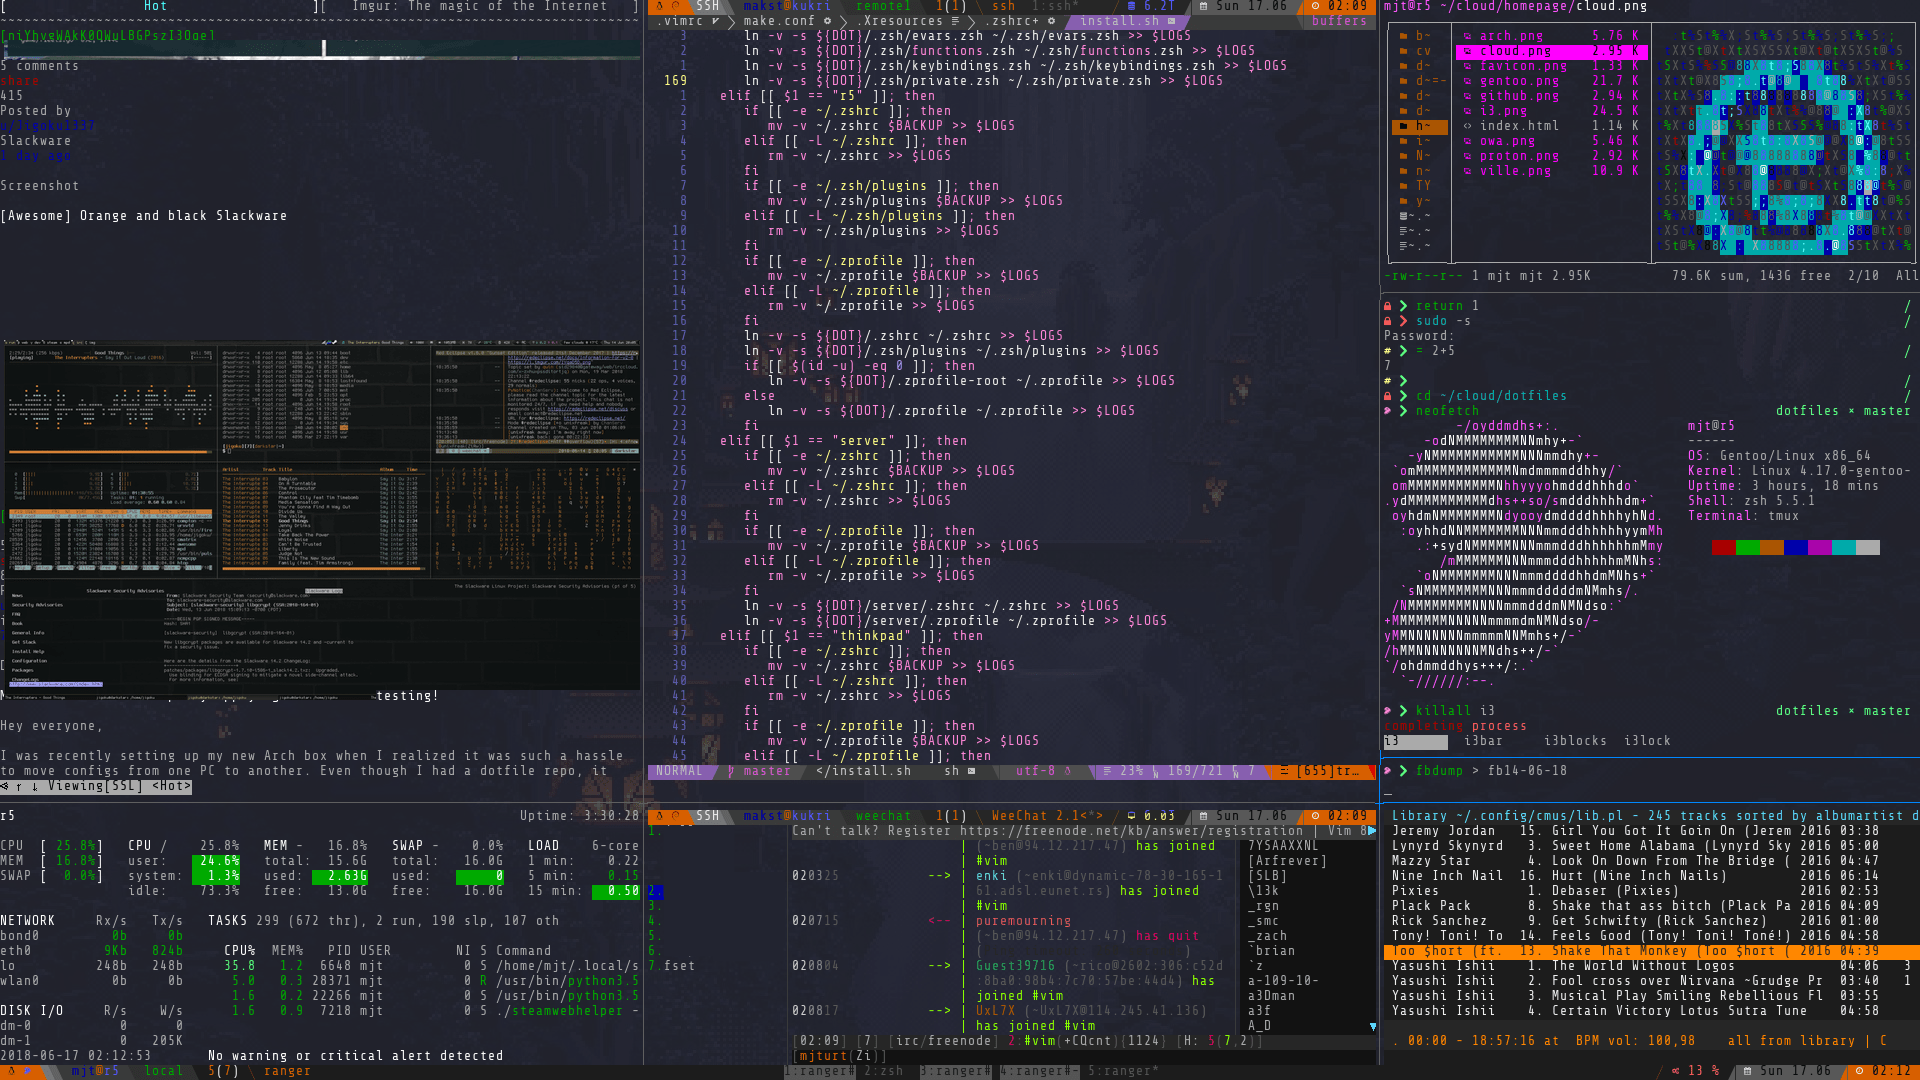Select the i3lock completion option
1920x1080 pixels.
point(1646,741)
